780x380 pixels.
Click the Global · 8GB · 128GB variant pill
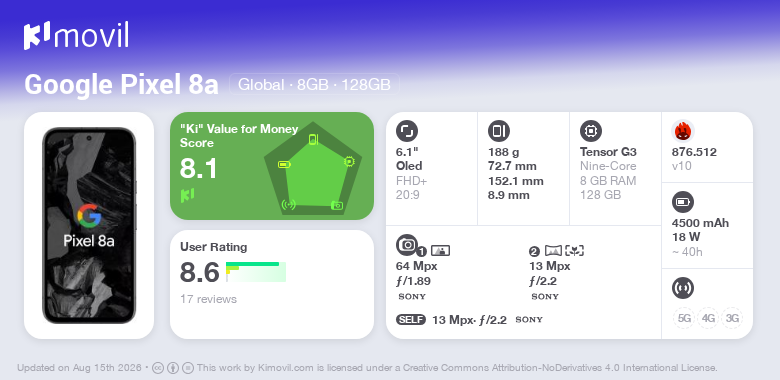(314, 85)
